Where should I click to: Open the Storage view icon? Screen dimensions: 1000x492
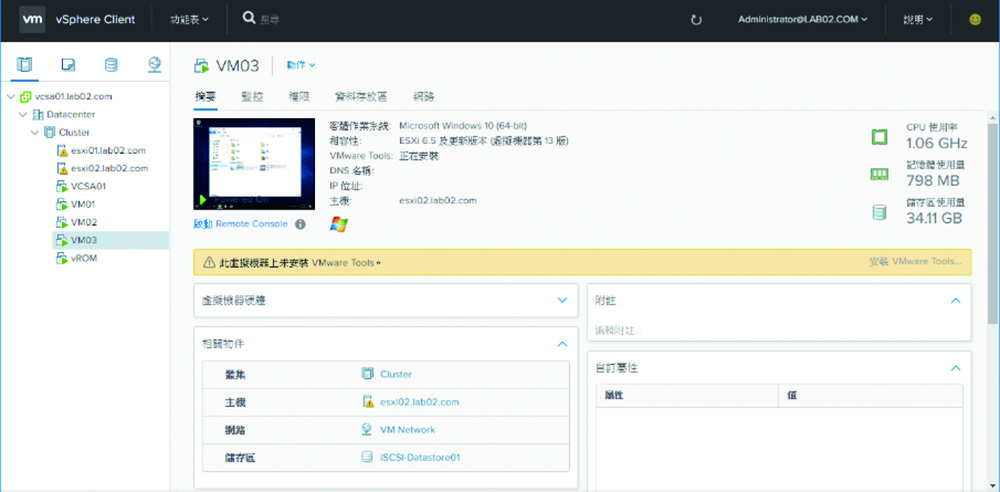111,64
